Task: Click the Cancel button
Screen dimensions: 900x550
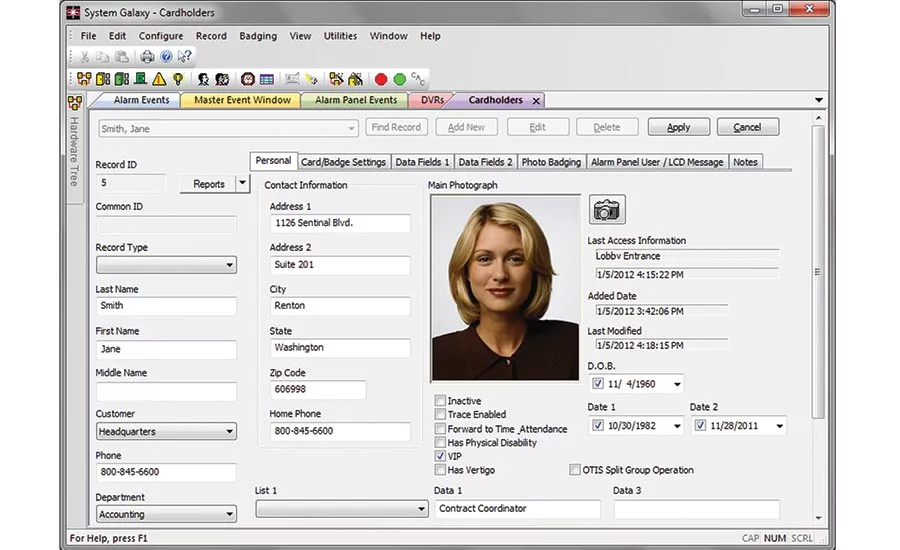Action: (x=747, y=127)
